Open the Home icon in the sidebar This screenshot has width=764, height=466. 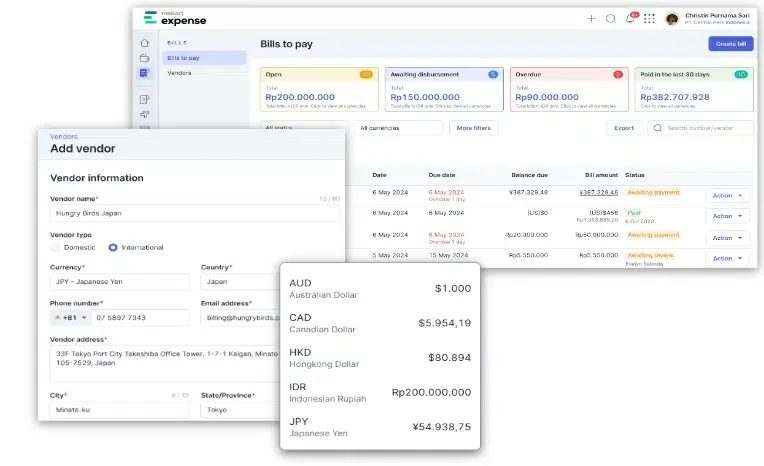[x=145, y=43]
